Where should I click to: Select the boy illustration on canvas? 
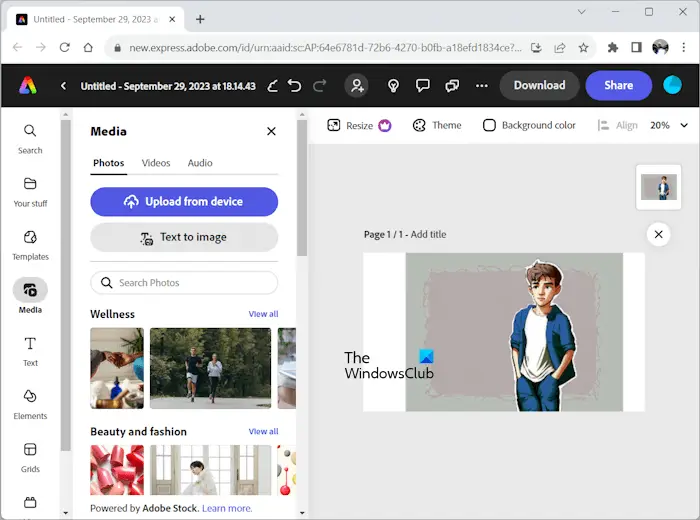pos(544,336)
